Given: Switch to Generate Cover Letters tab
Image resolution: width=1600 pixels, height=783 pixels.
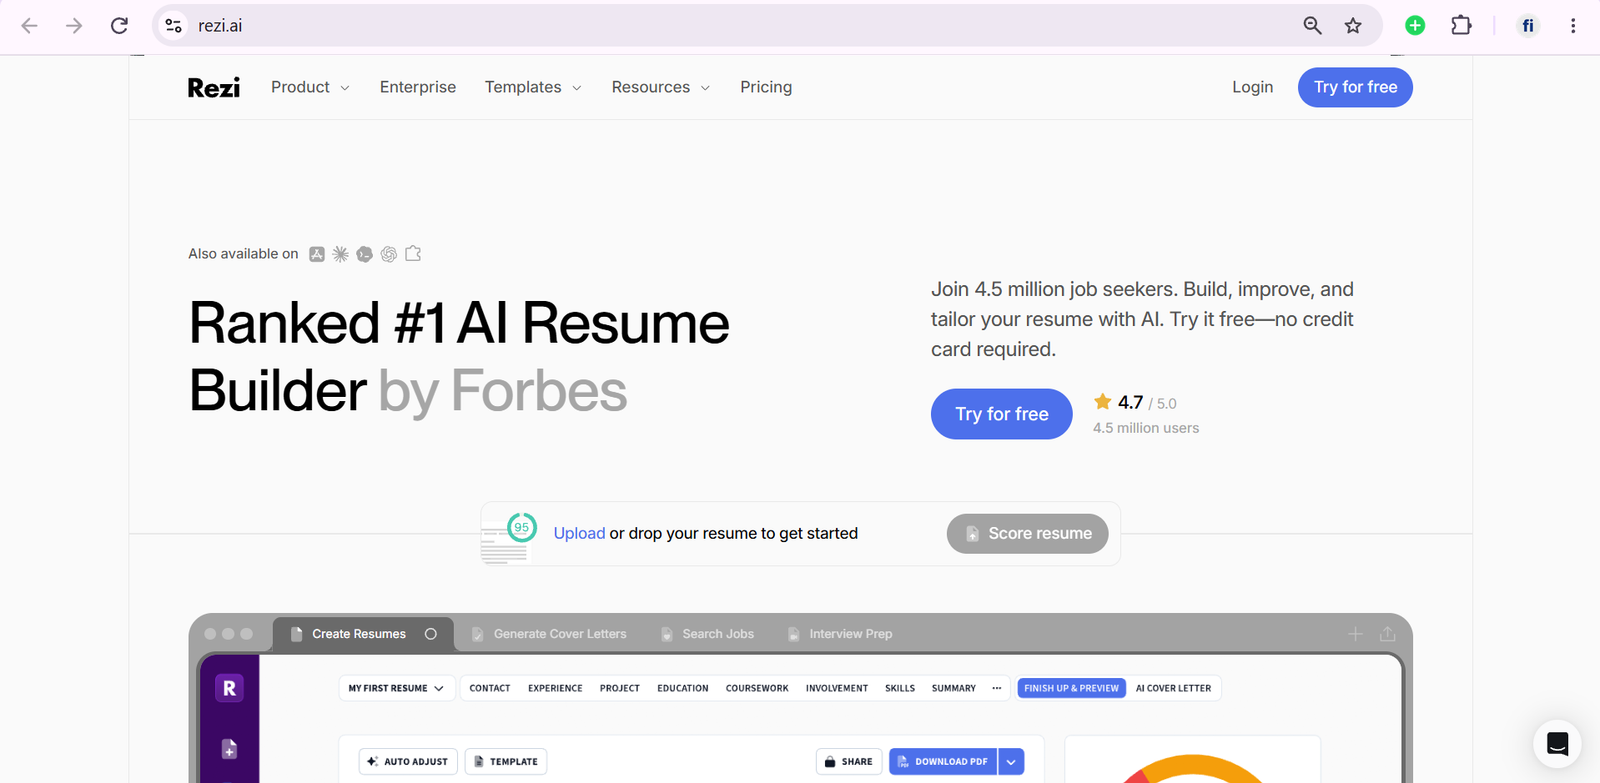Looking at the screenshot, I should click(549, 634).
